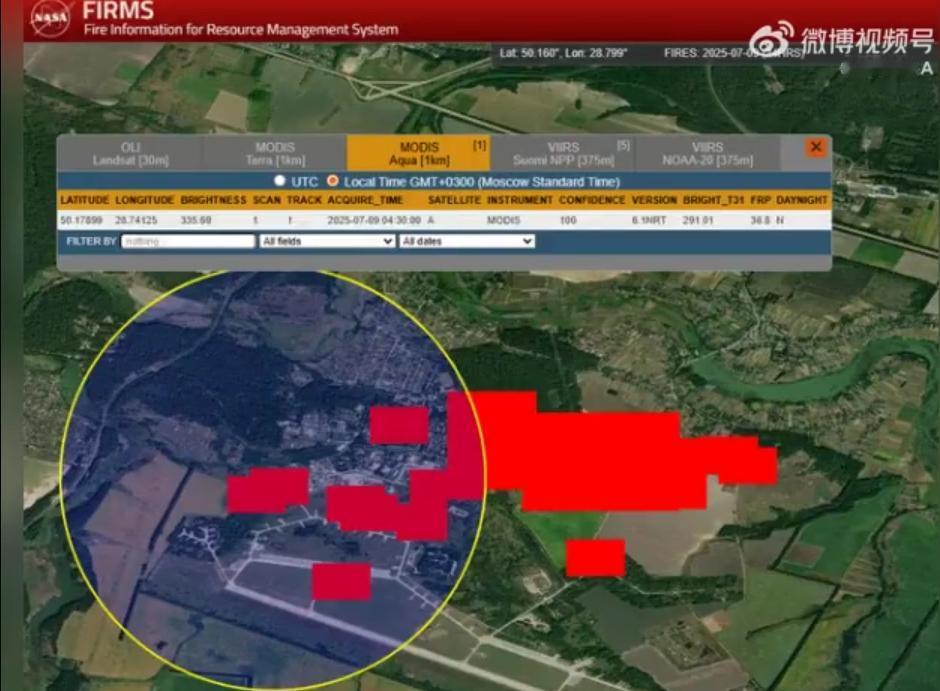Viewport: 940px width, 691px height.
Task: Close the fire data popup panel
Action: point(815,147)
